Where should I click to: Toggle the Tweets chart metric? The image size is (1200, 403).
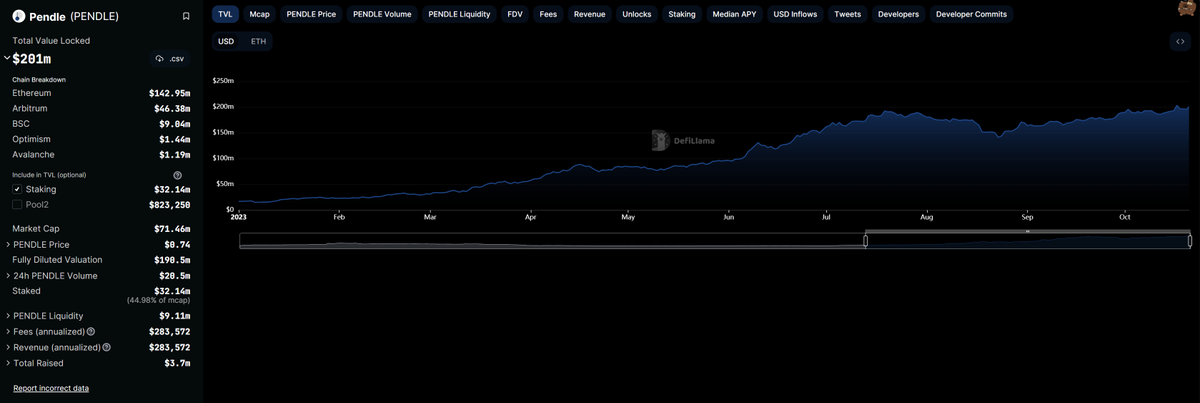(848, 14)
